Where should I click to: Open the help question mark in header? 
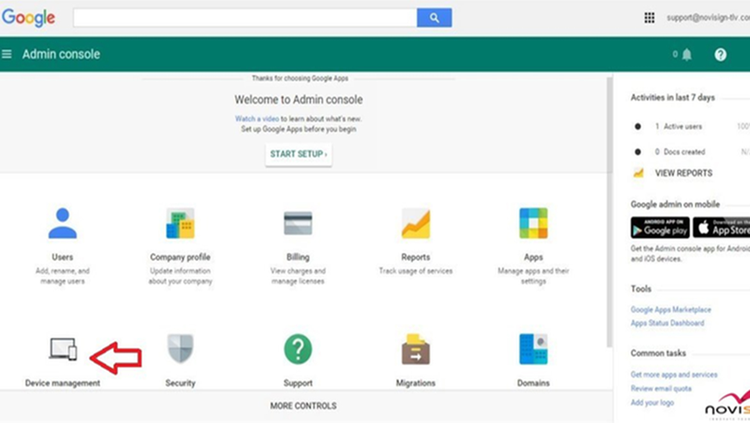coord(720,55)
